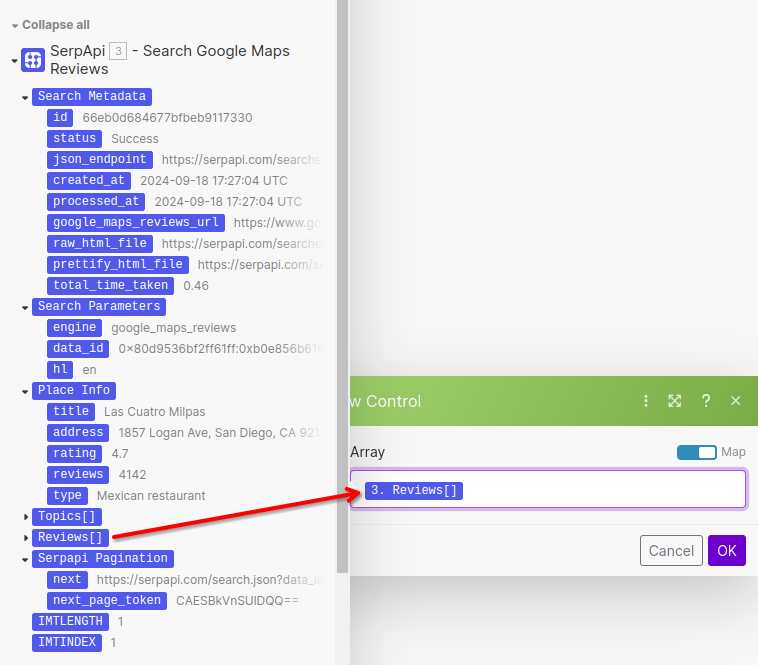This screenshot has width=758, height=665.
Task: Select the Place Info collection tag
Action: [74, 390]
